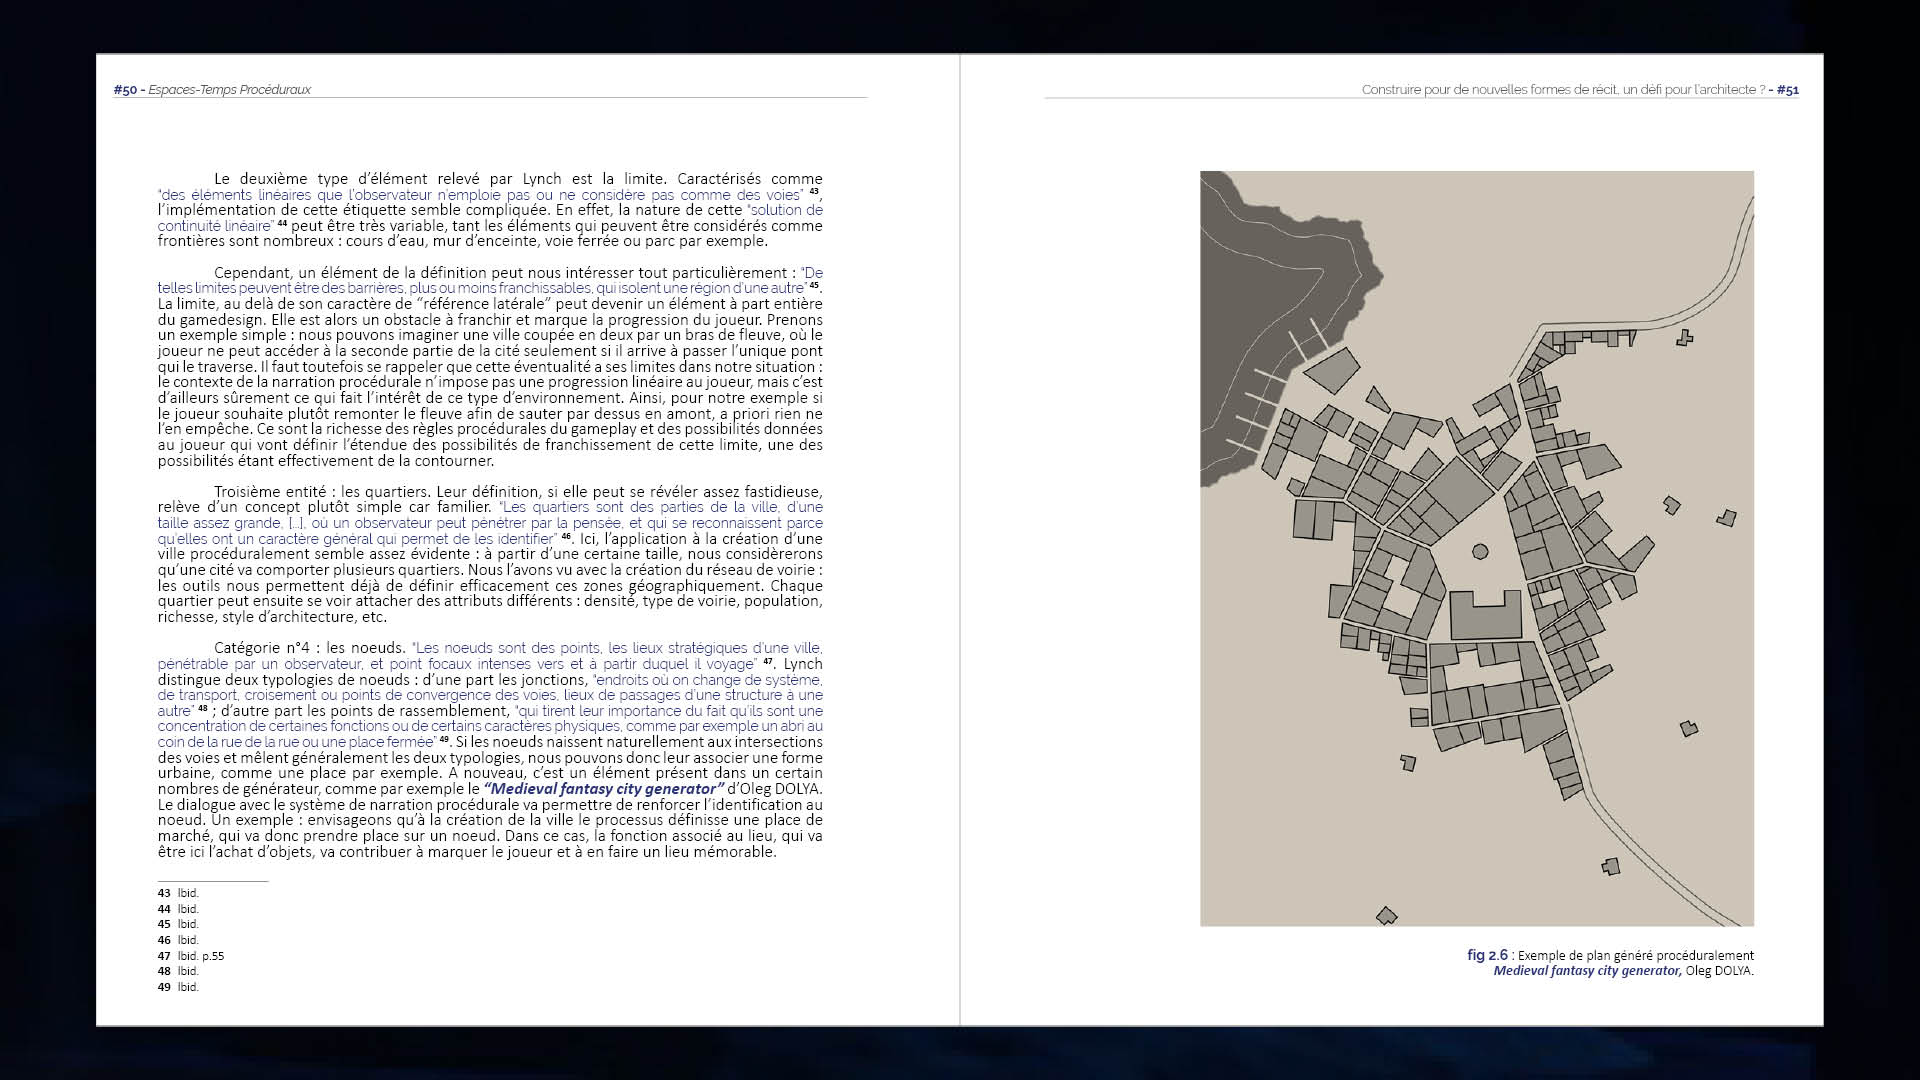Click the paragraph starting 'Troisième entité : les quartiers'
Image resolution: width=1920 pixels, height=1080 pixels.
coord(490,554)
